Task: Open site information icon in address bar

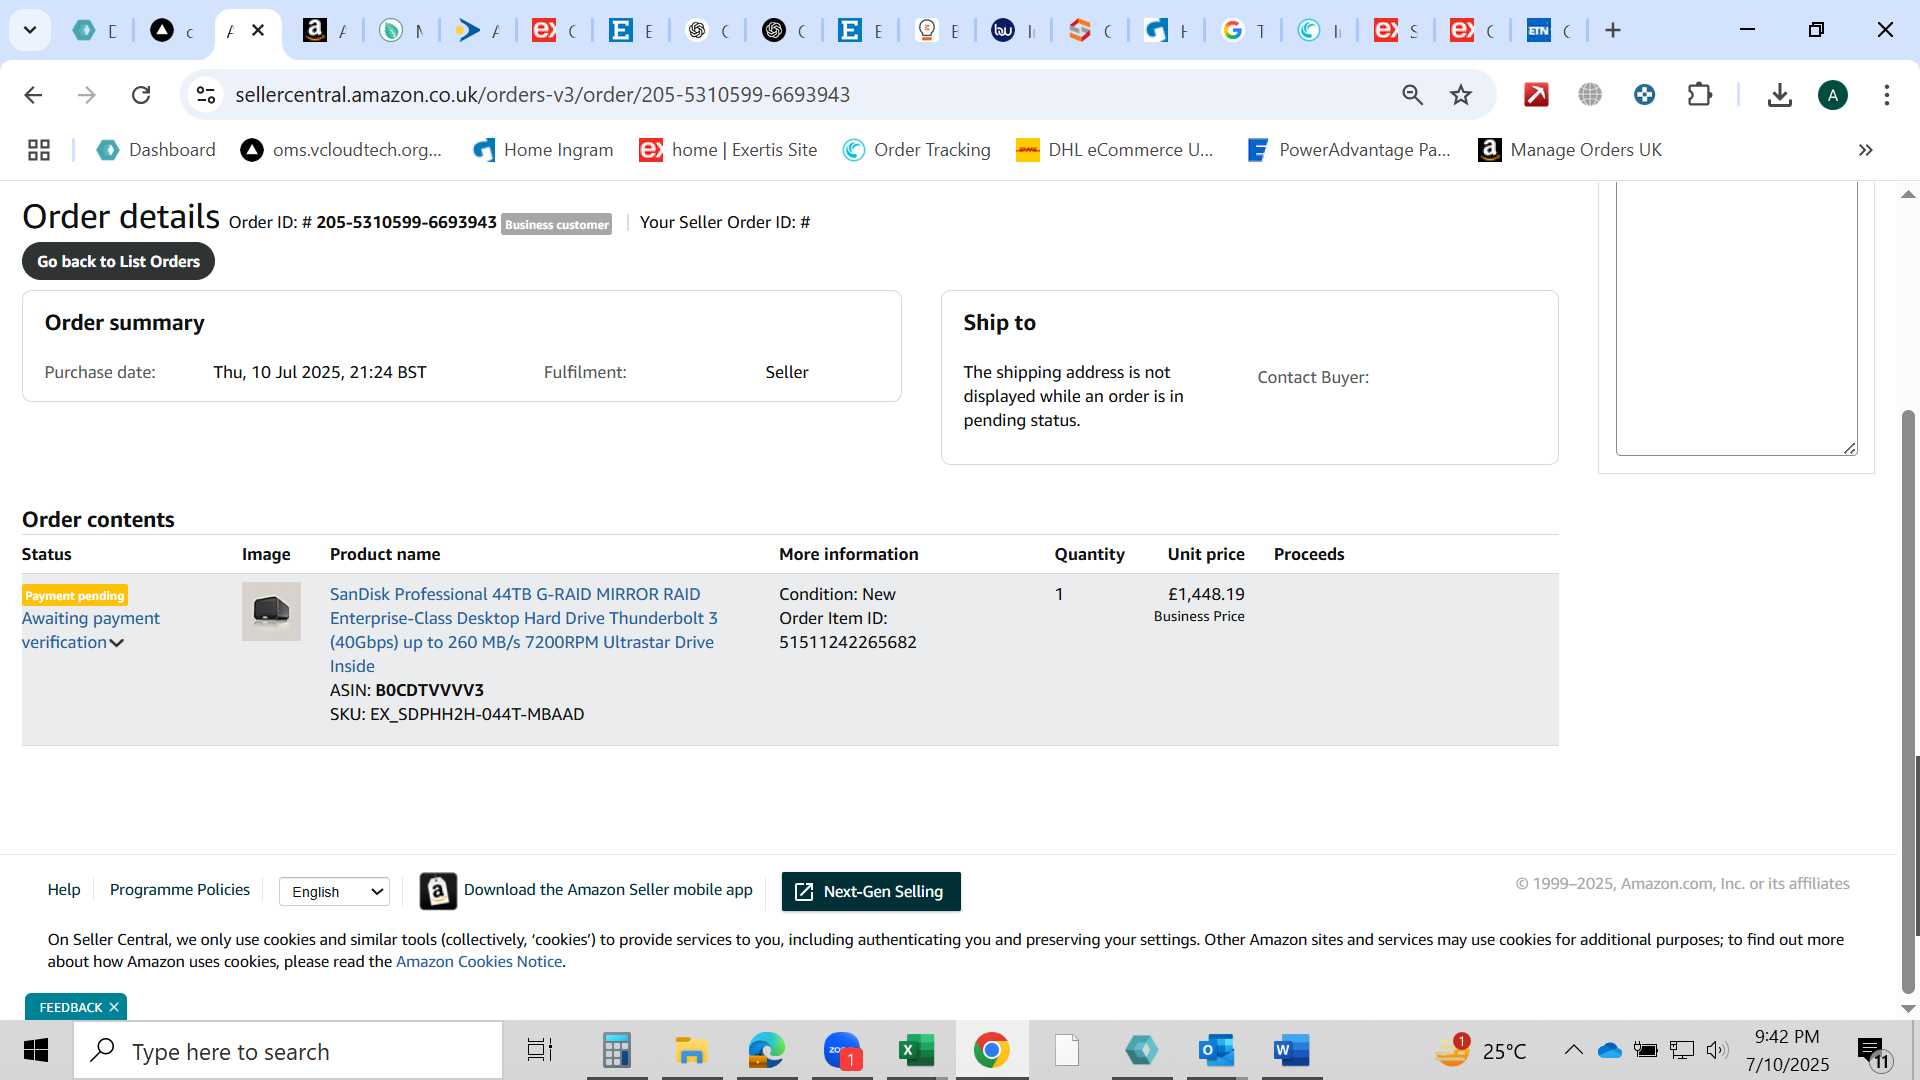Action: point(206,95)
